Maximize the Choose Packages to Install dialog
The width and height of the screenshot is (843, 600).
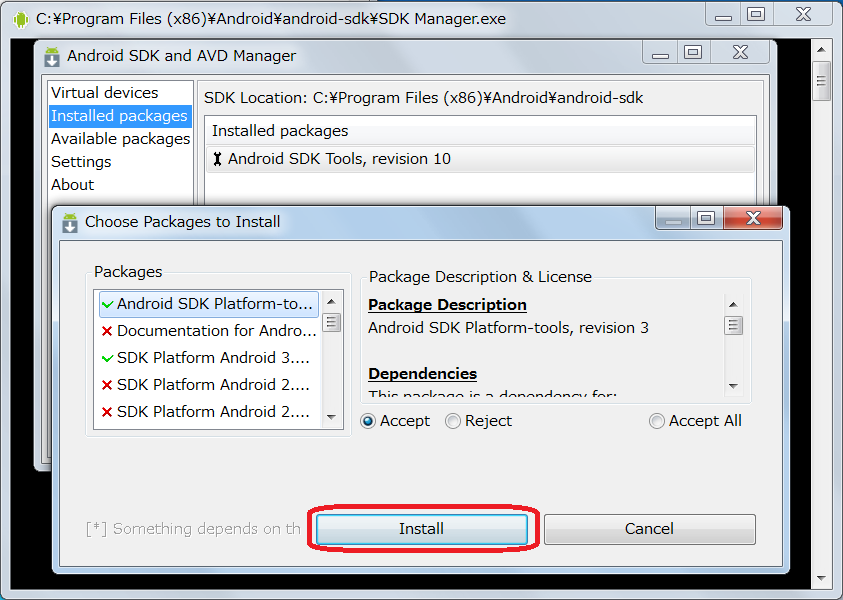coord(706,218)
